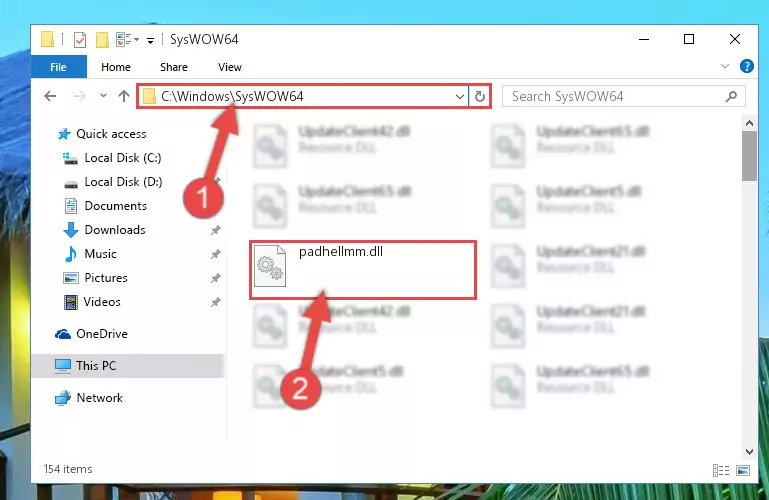769x500 pixels.
Task: Click the pin icon next to Videos
Action: coord(215,302)
